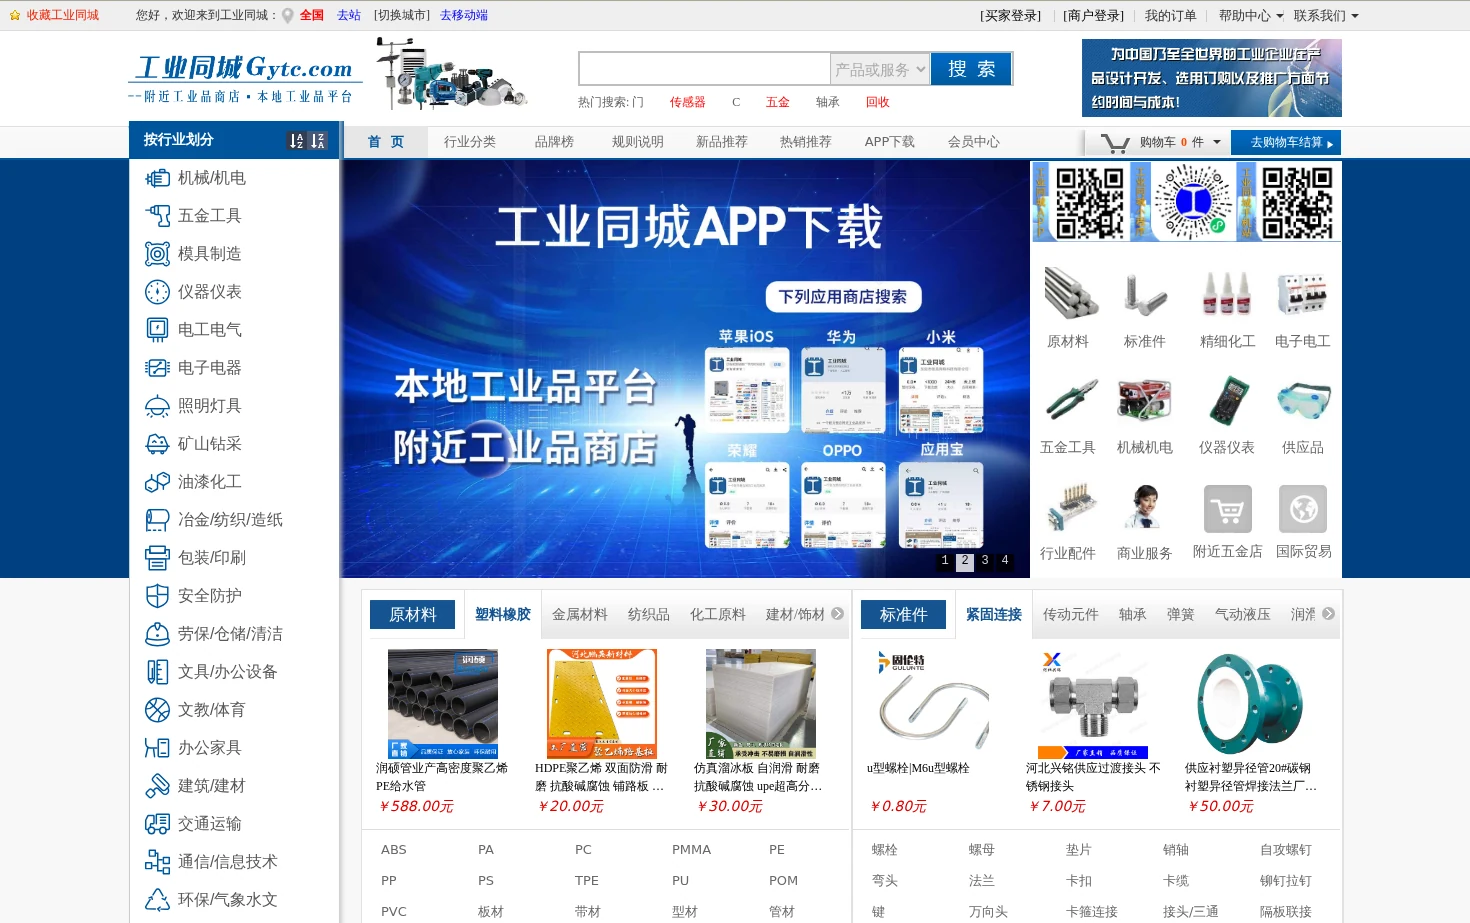Open the 切换城市 link
This screenshot has width=1470, height=923.
click(402, 15)
